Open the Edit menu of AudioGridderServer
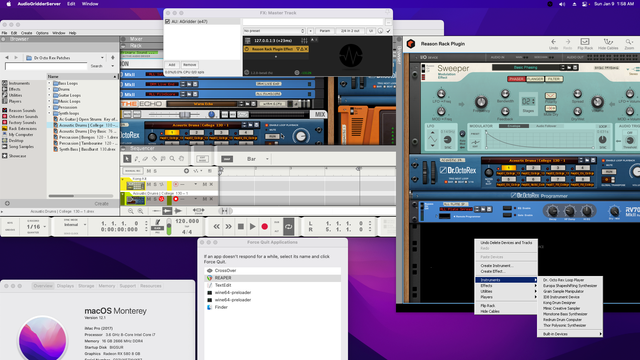This screenshot has width=640, height=360. tap(71, 4)
